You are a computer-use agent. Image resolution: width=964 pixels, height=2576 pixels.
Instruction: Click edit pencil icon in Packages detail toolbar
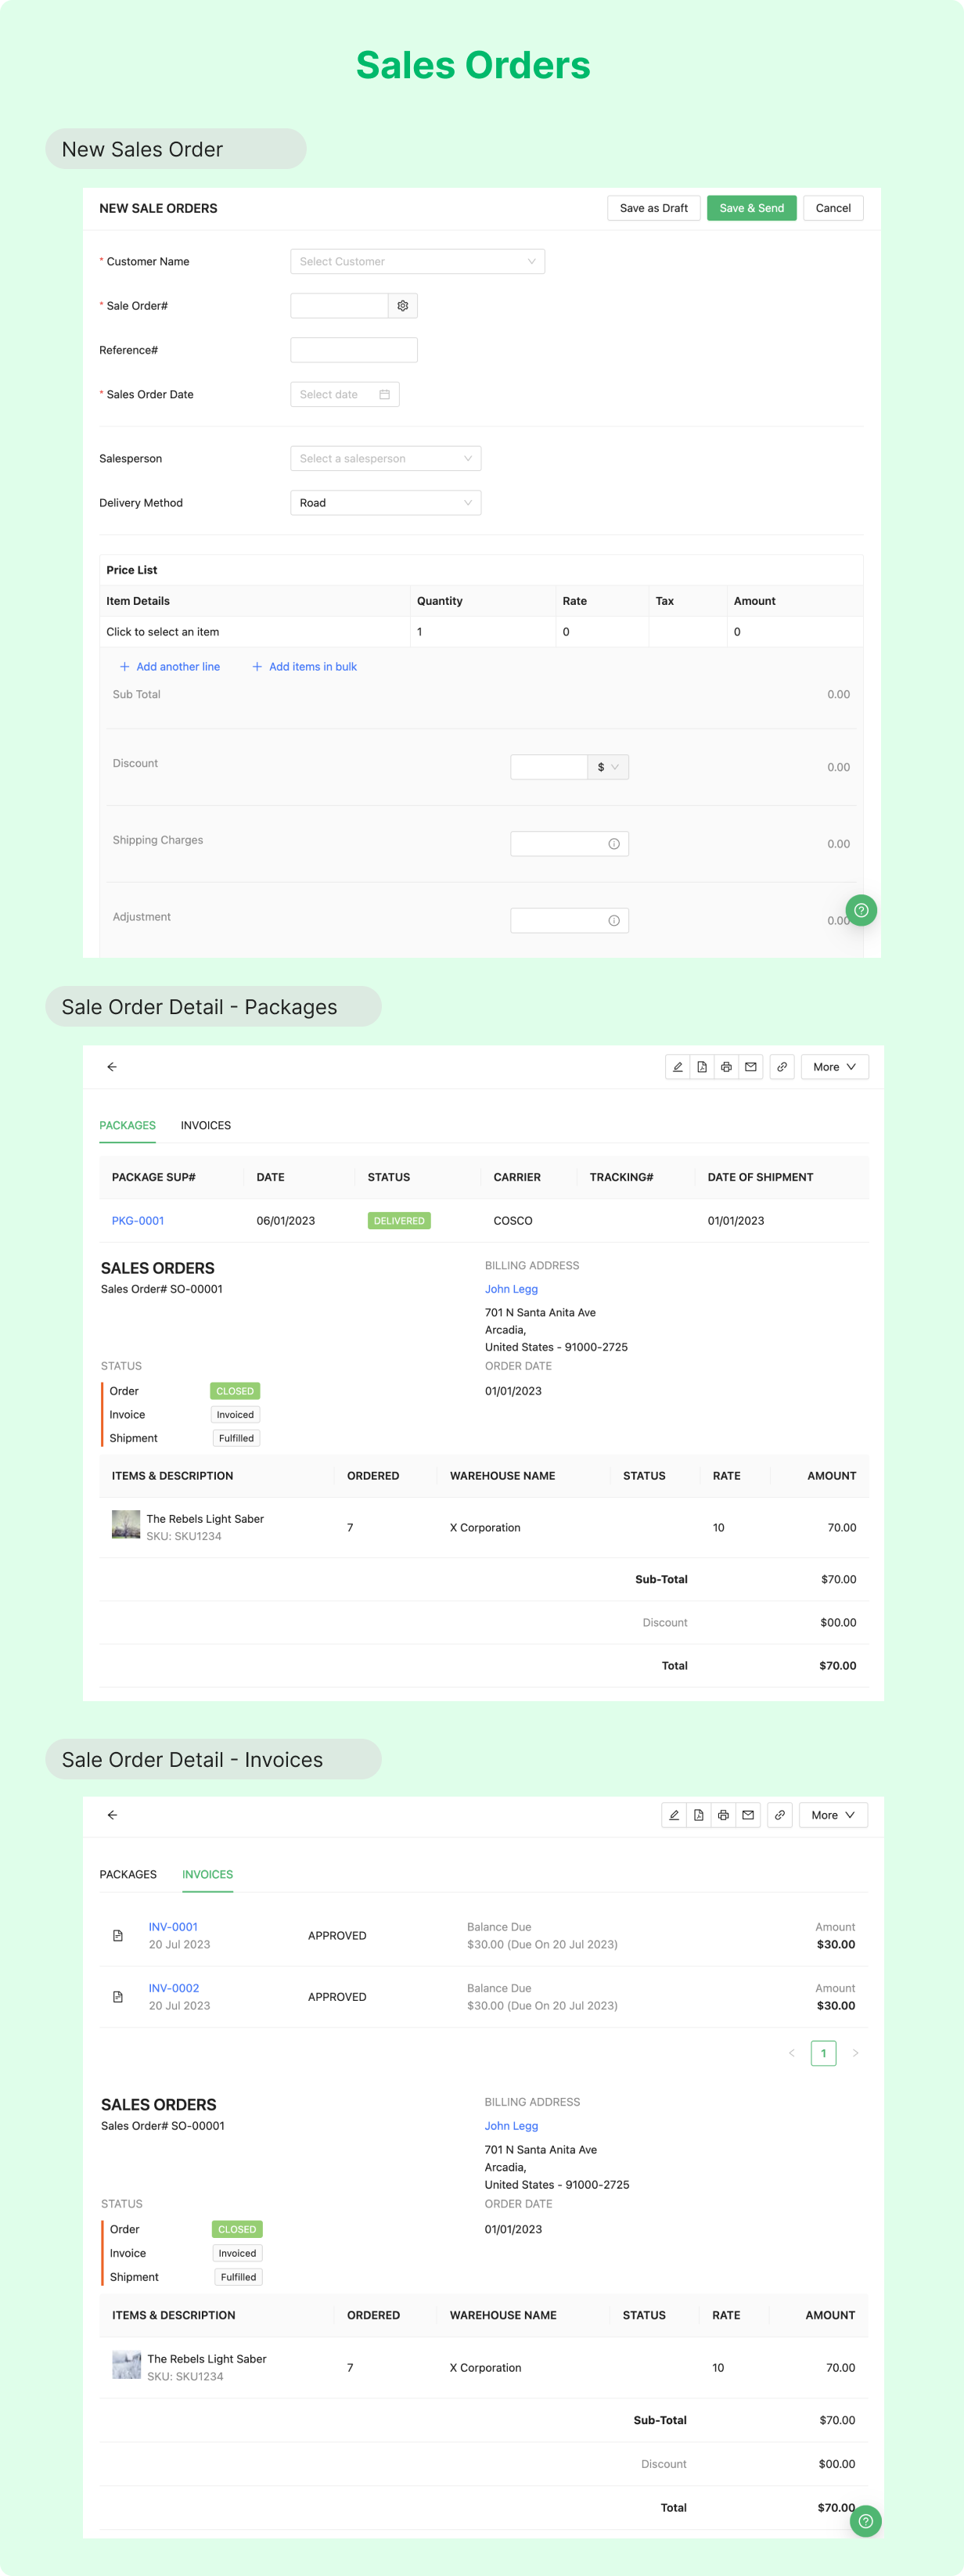pos(678,1067)
